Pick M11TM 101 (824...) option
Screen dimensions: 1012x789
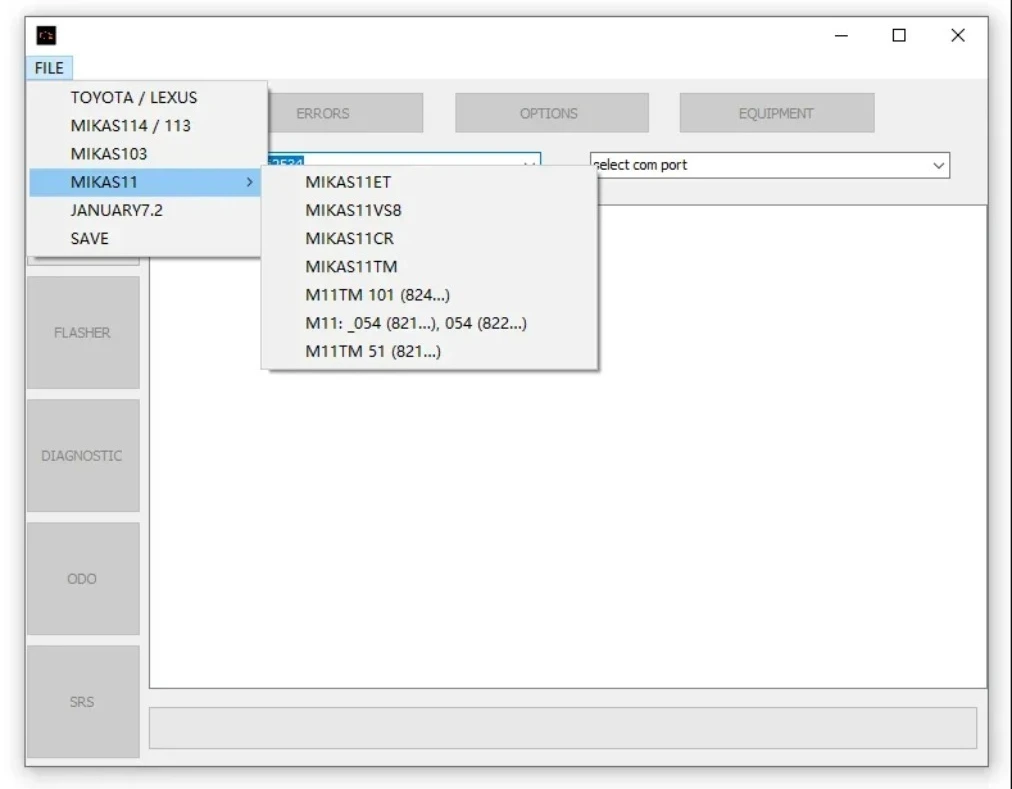[x=429, y=295]
